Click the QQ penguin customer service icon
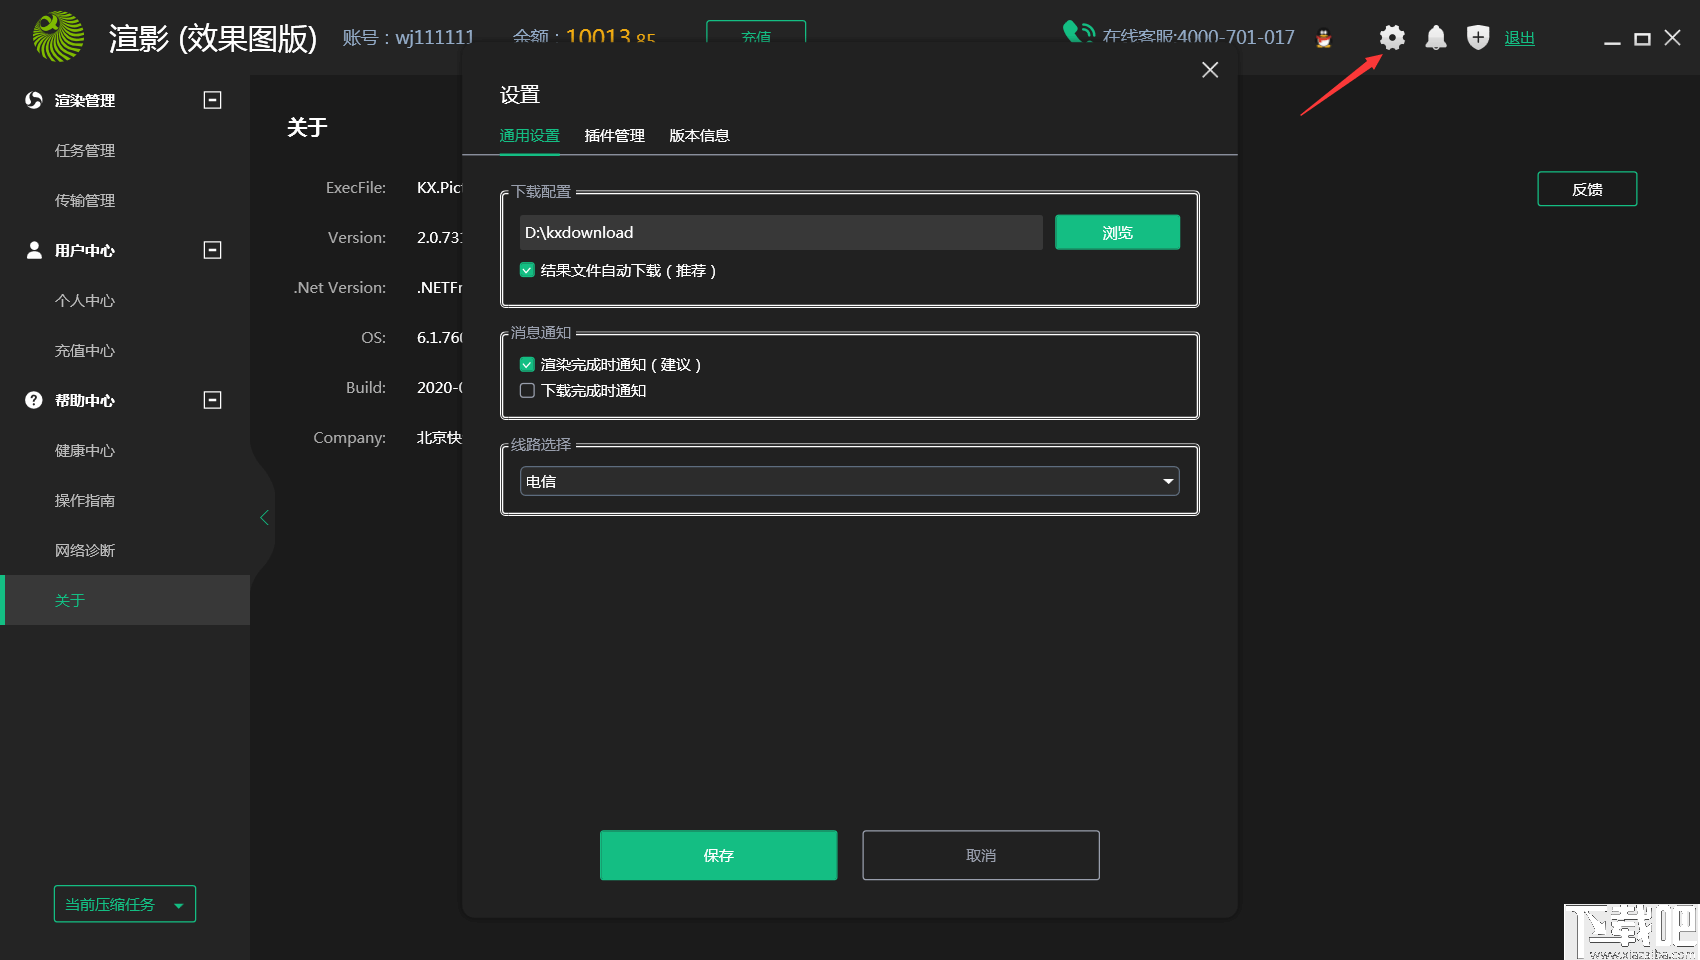This screenshot has width=1700, height=960. point(1324,39)
